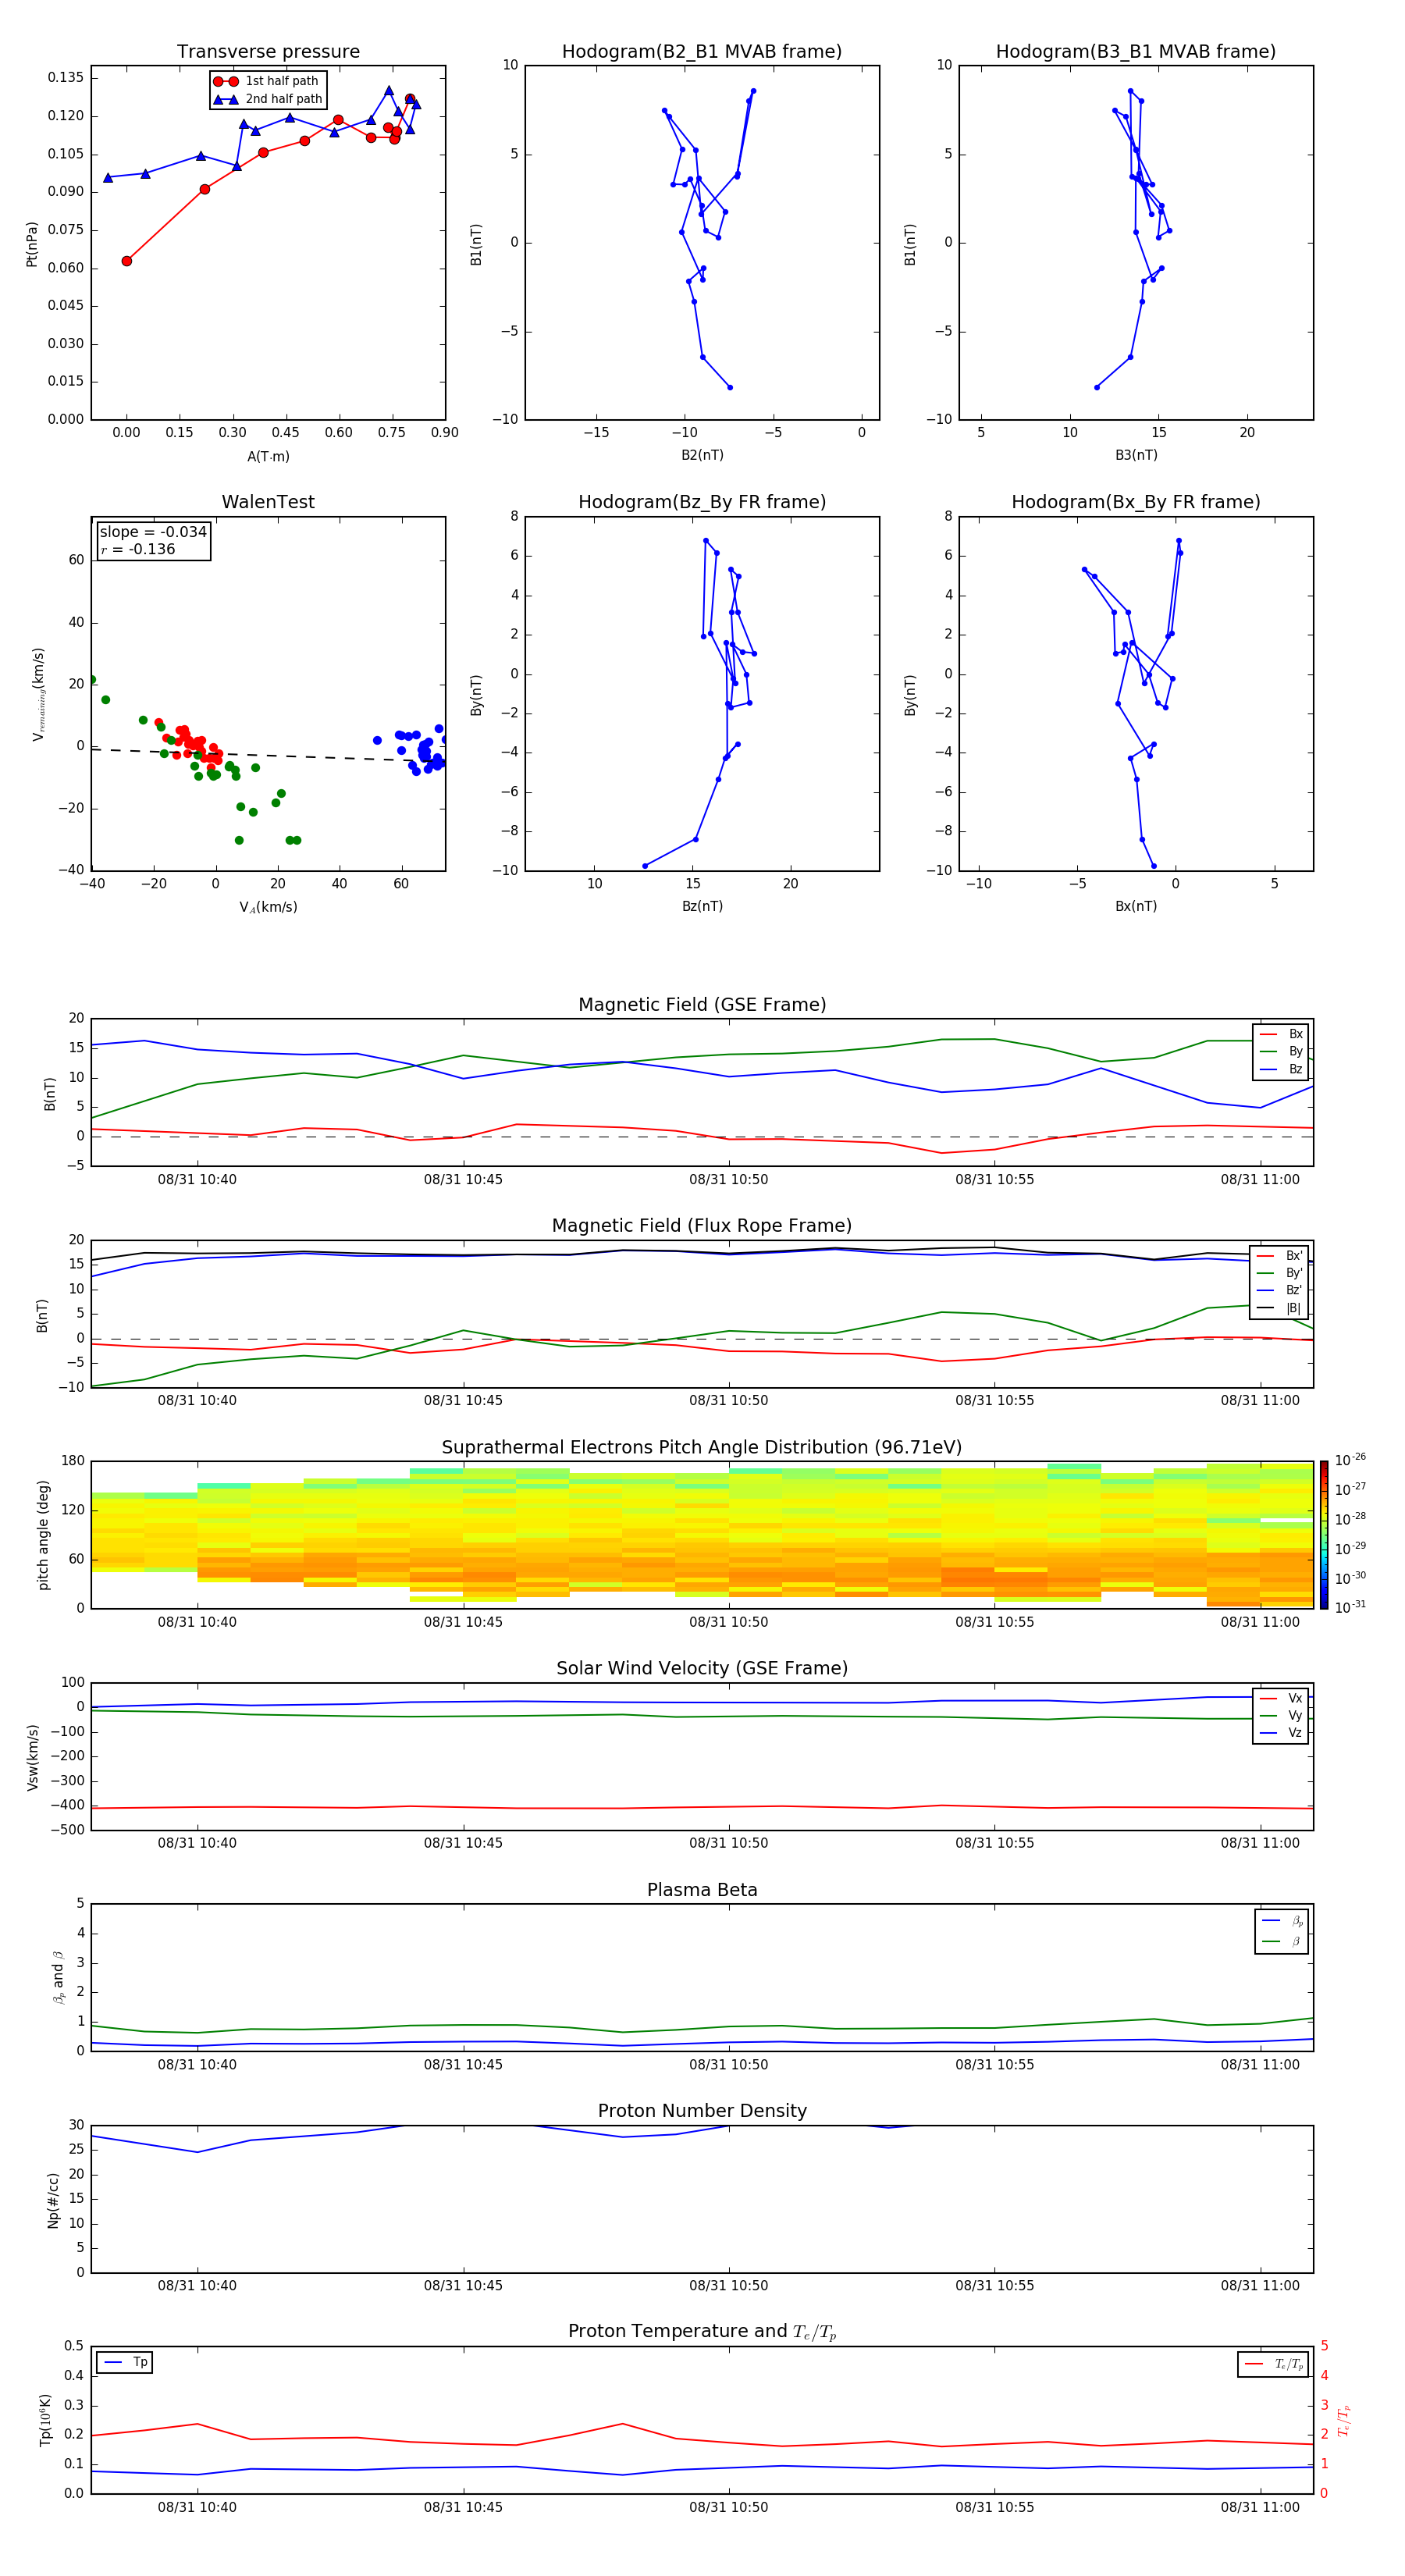Select the '1st half path' legend entry
This screenshot has width=1405, height=2576.
(266, 81)
